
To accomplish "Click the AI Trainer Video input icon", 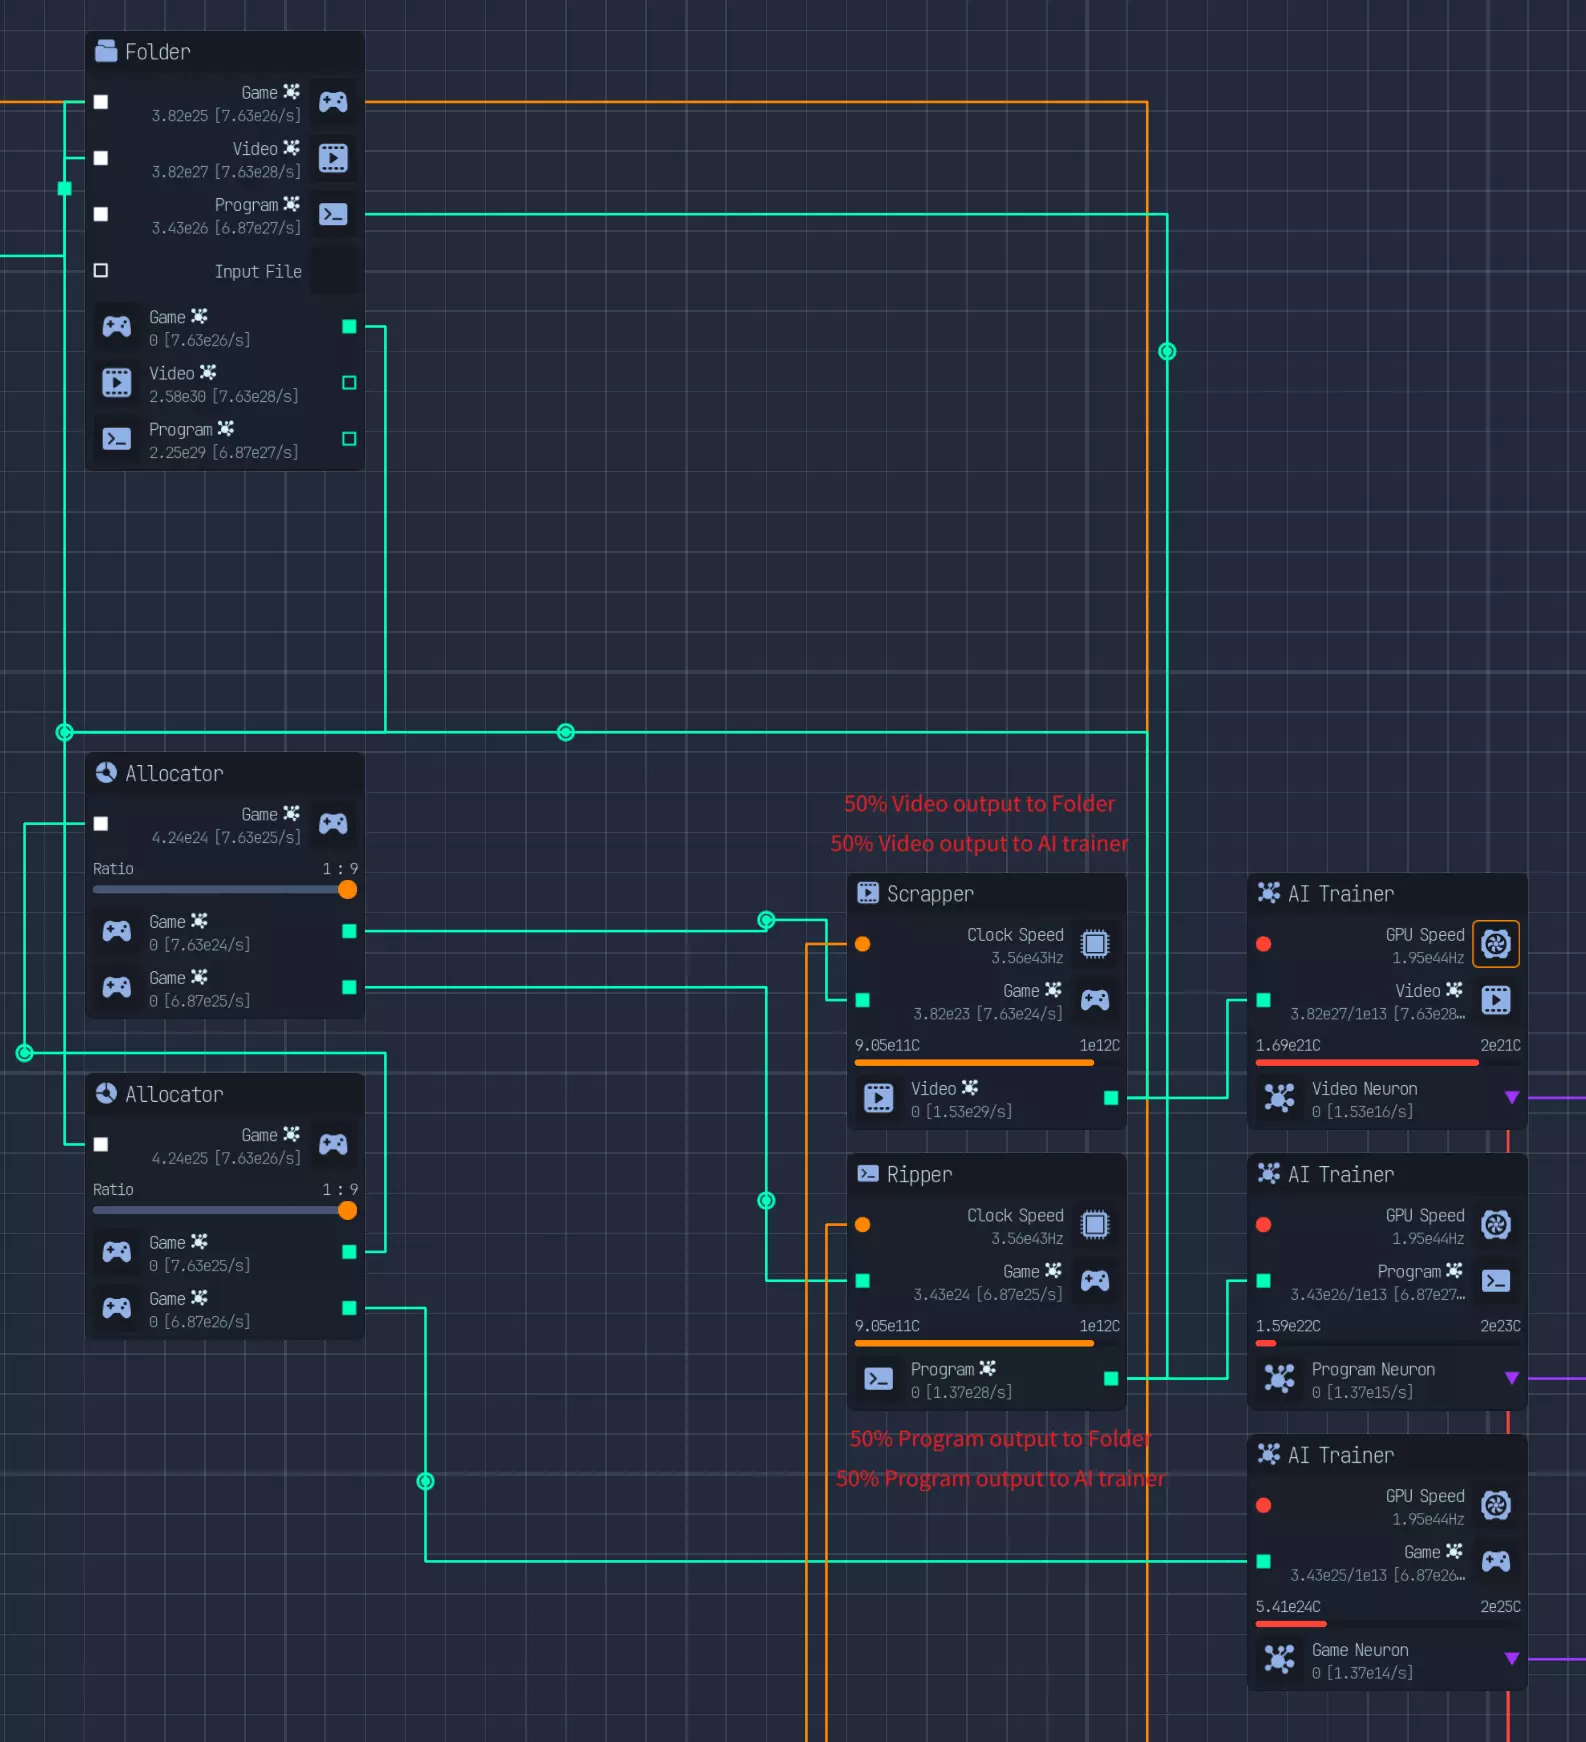I will (x=1496, y=1000).
